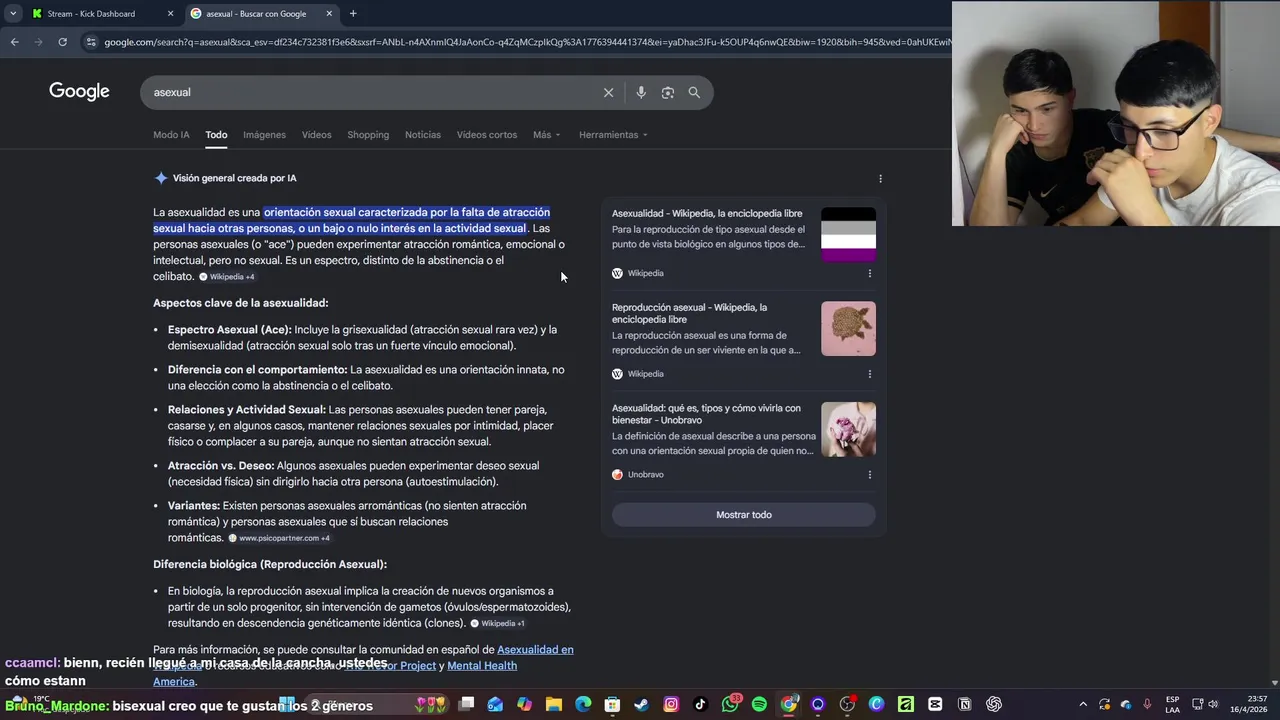The height and width of the screenshot is (720, 1280).
Task: Open a new browser tab
Action: tap(353, 14)
